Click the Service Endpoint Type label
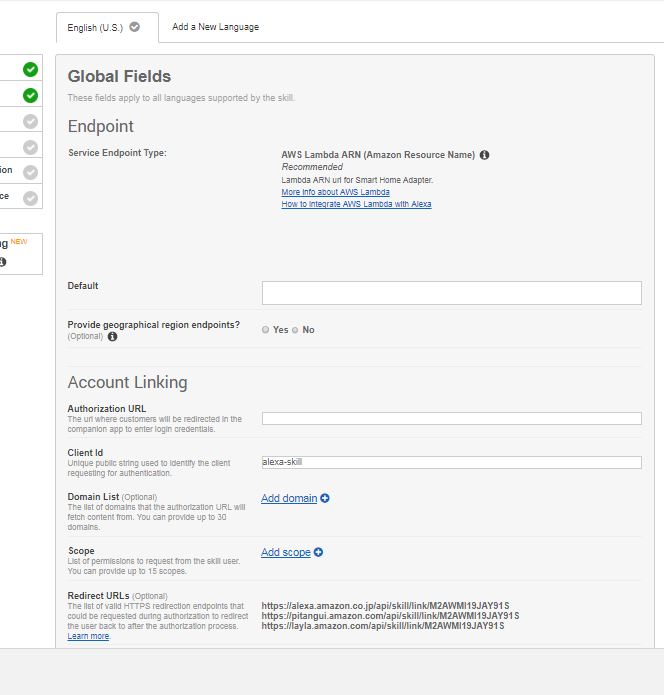This screenshot has width=664, height=695. [117, 153]
